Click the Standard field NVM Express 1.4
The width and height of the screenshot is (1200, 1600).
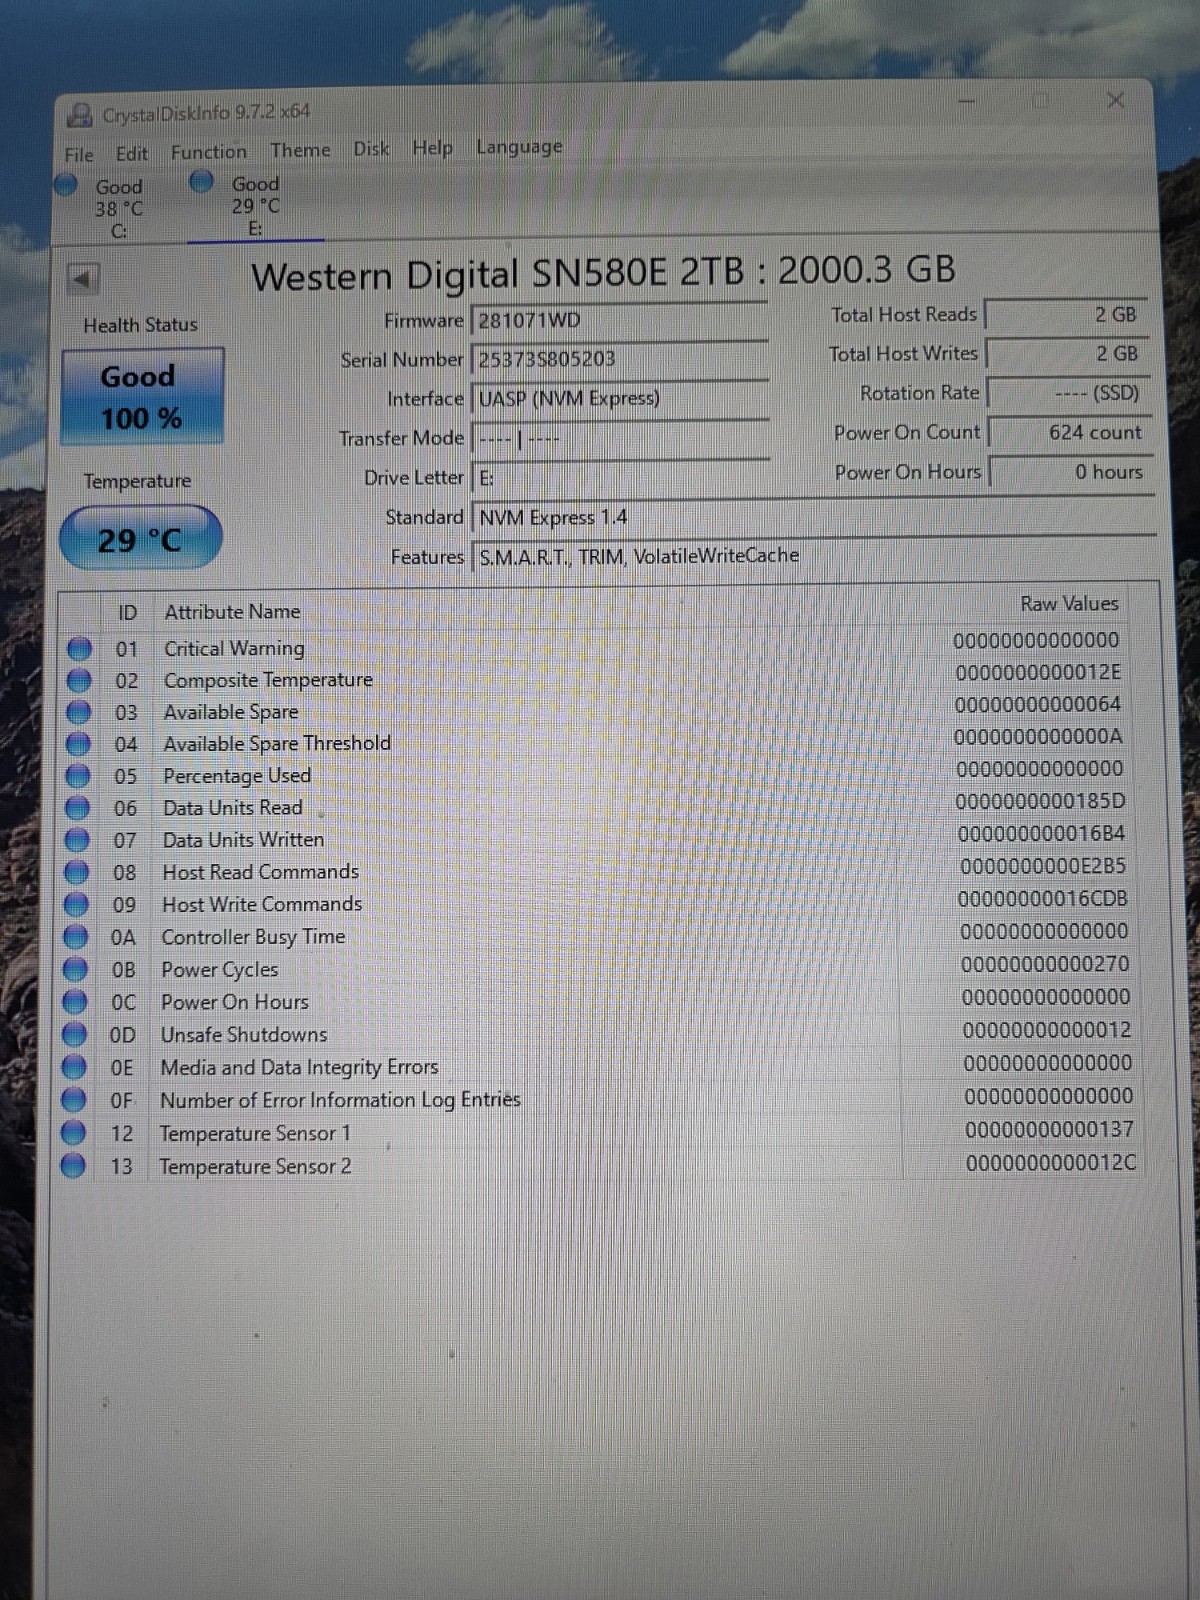(812, 516)
